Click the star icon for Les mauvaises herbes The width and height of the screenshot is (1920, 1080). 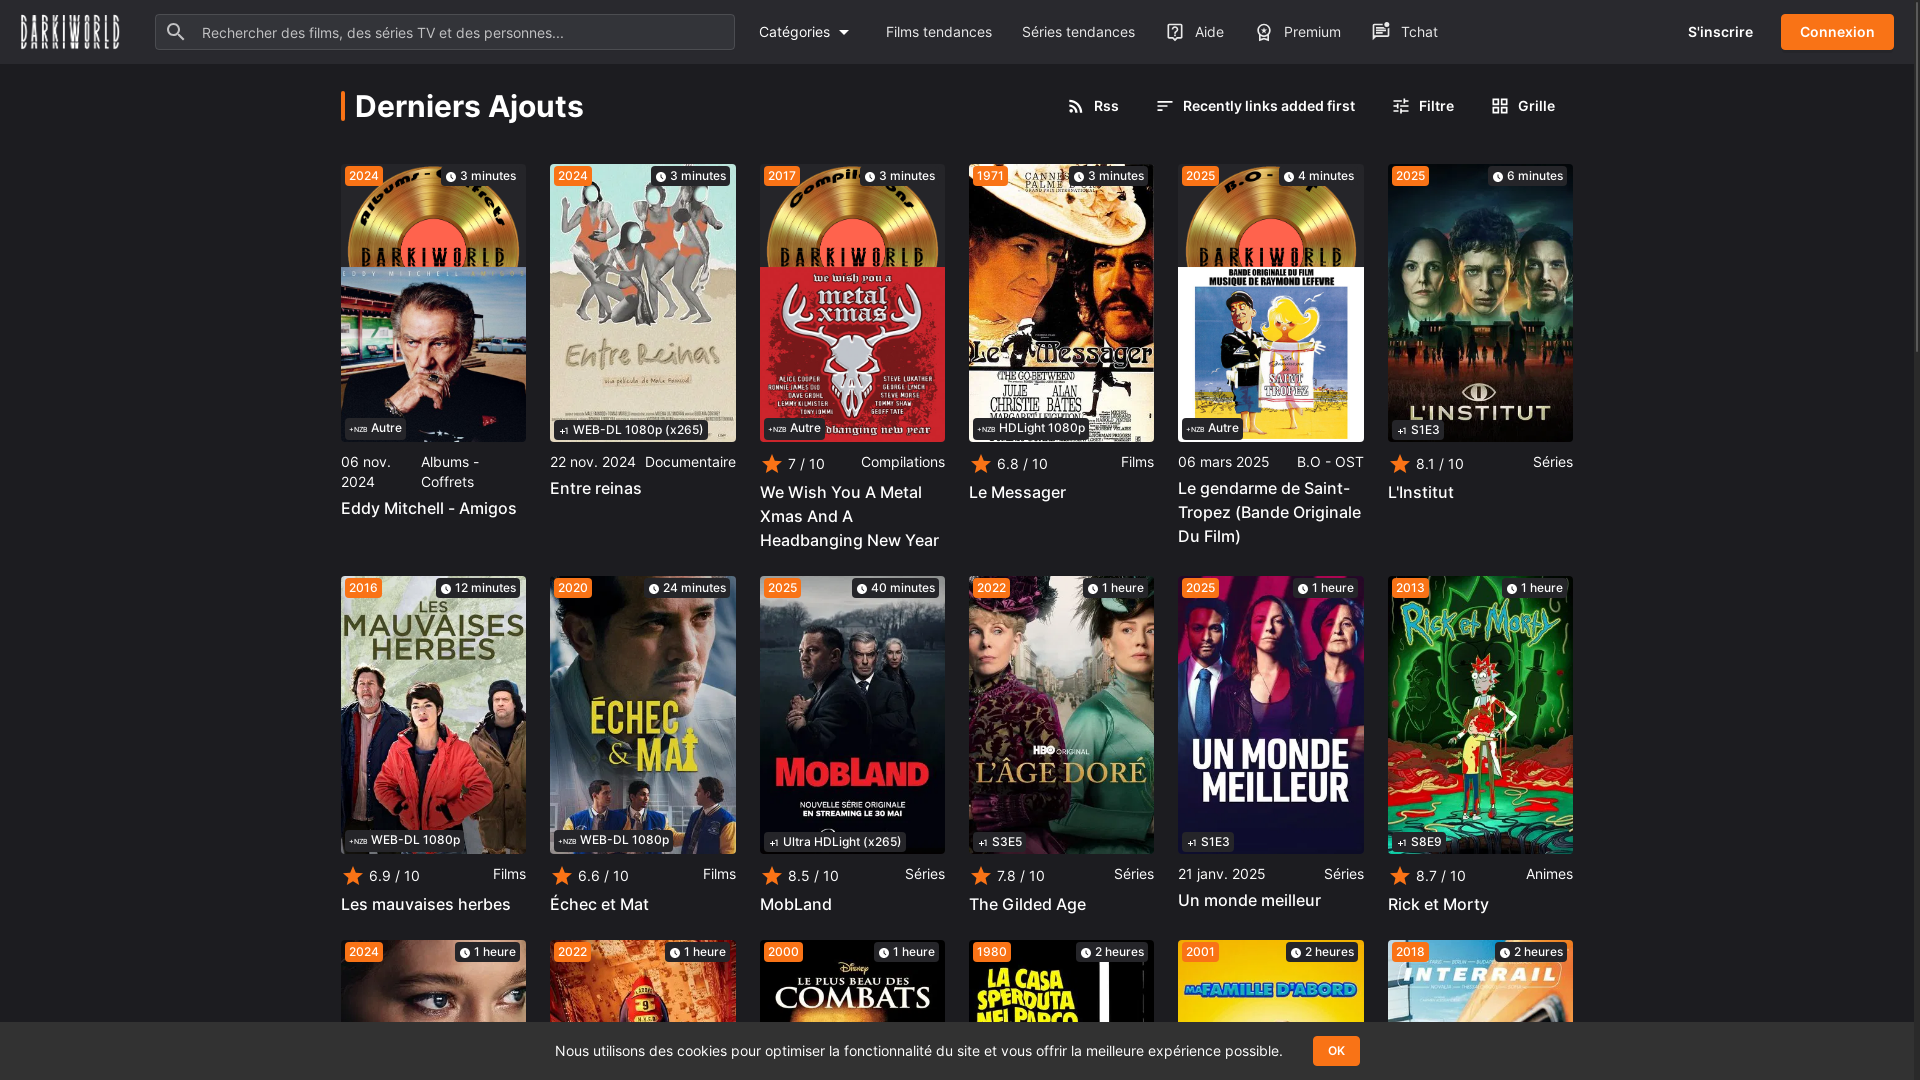coord(353,876)
